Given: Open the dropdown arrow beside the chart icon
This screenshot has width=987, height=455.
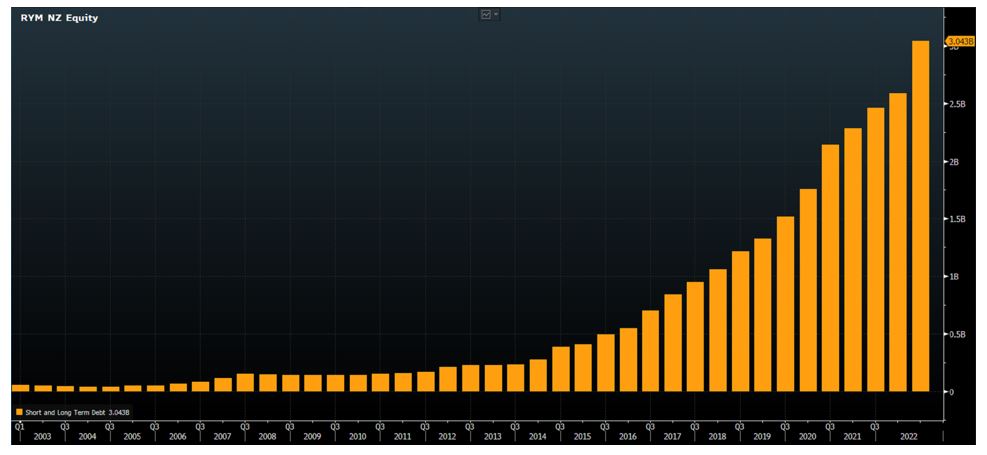Looking at the screenshot, I should (x=496, y=15).
